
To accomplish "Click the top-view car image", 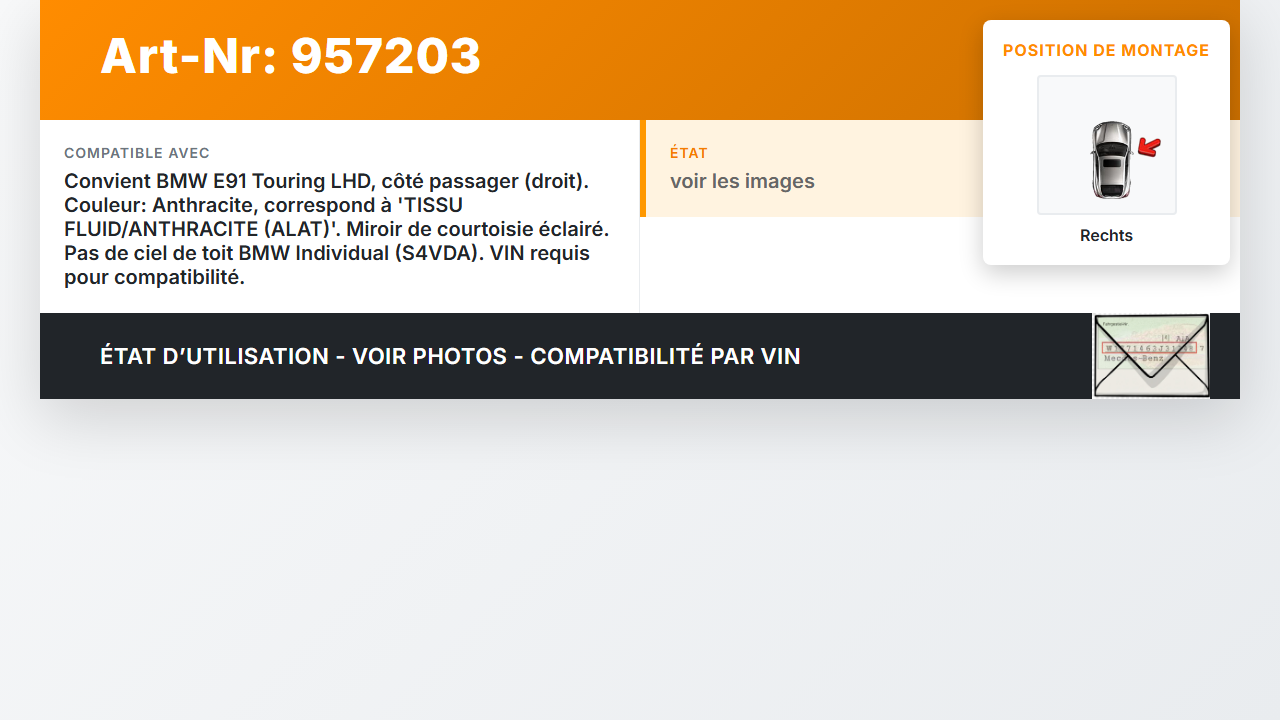I will pos(1111,159).
